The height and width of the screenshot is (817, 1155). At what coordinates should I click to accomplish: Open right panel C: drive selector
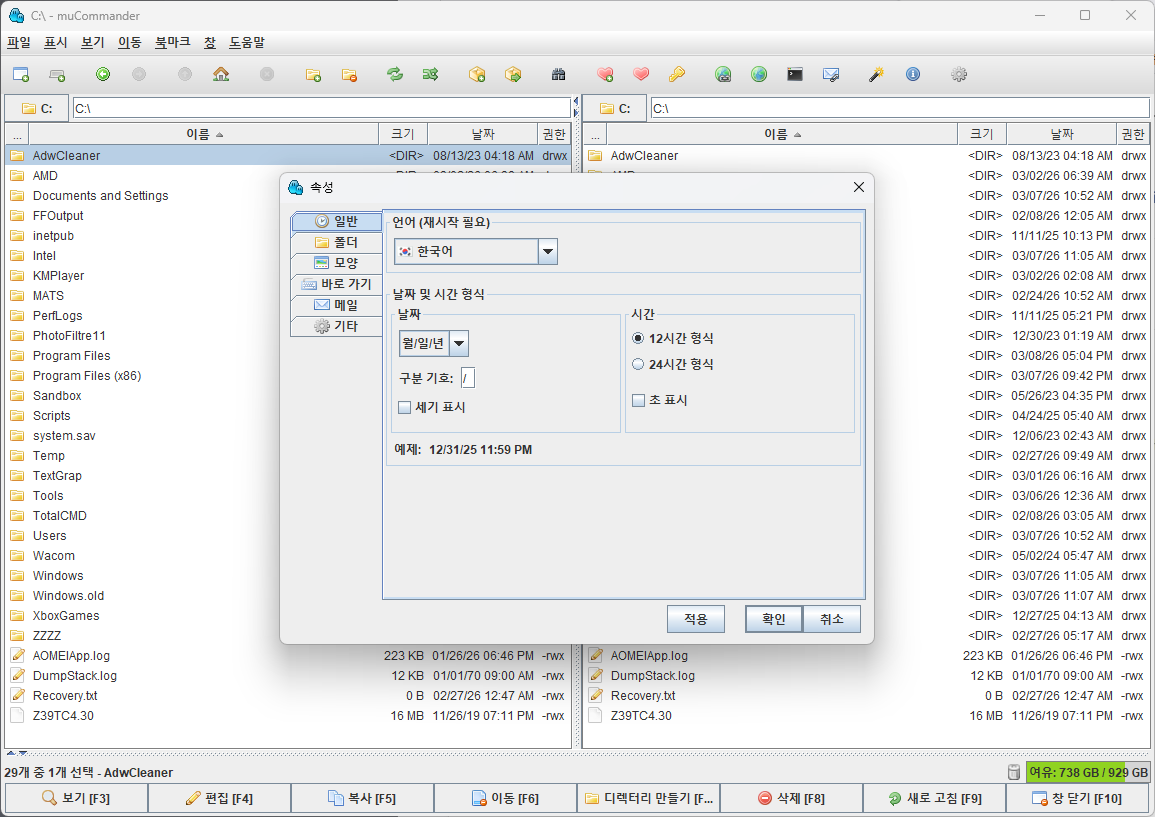point(615,108)
